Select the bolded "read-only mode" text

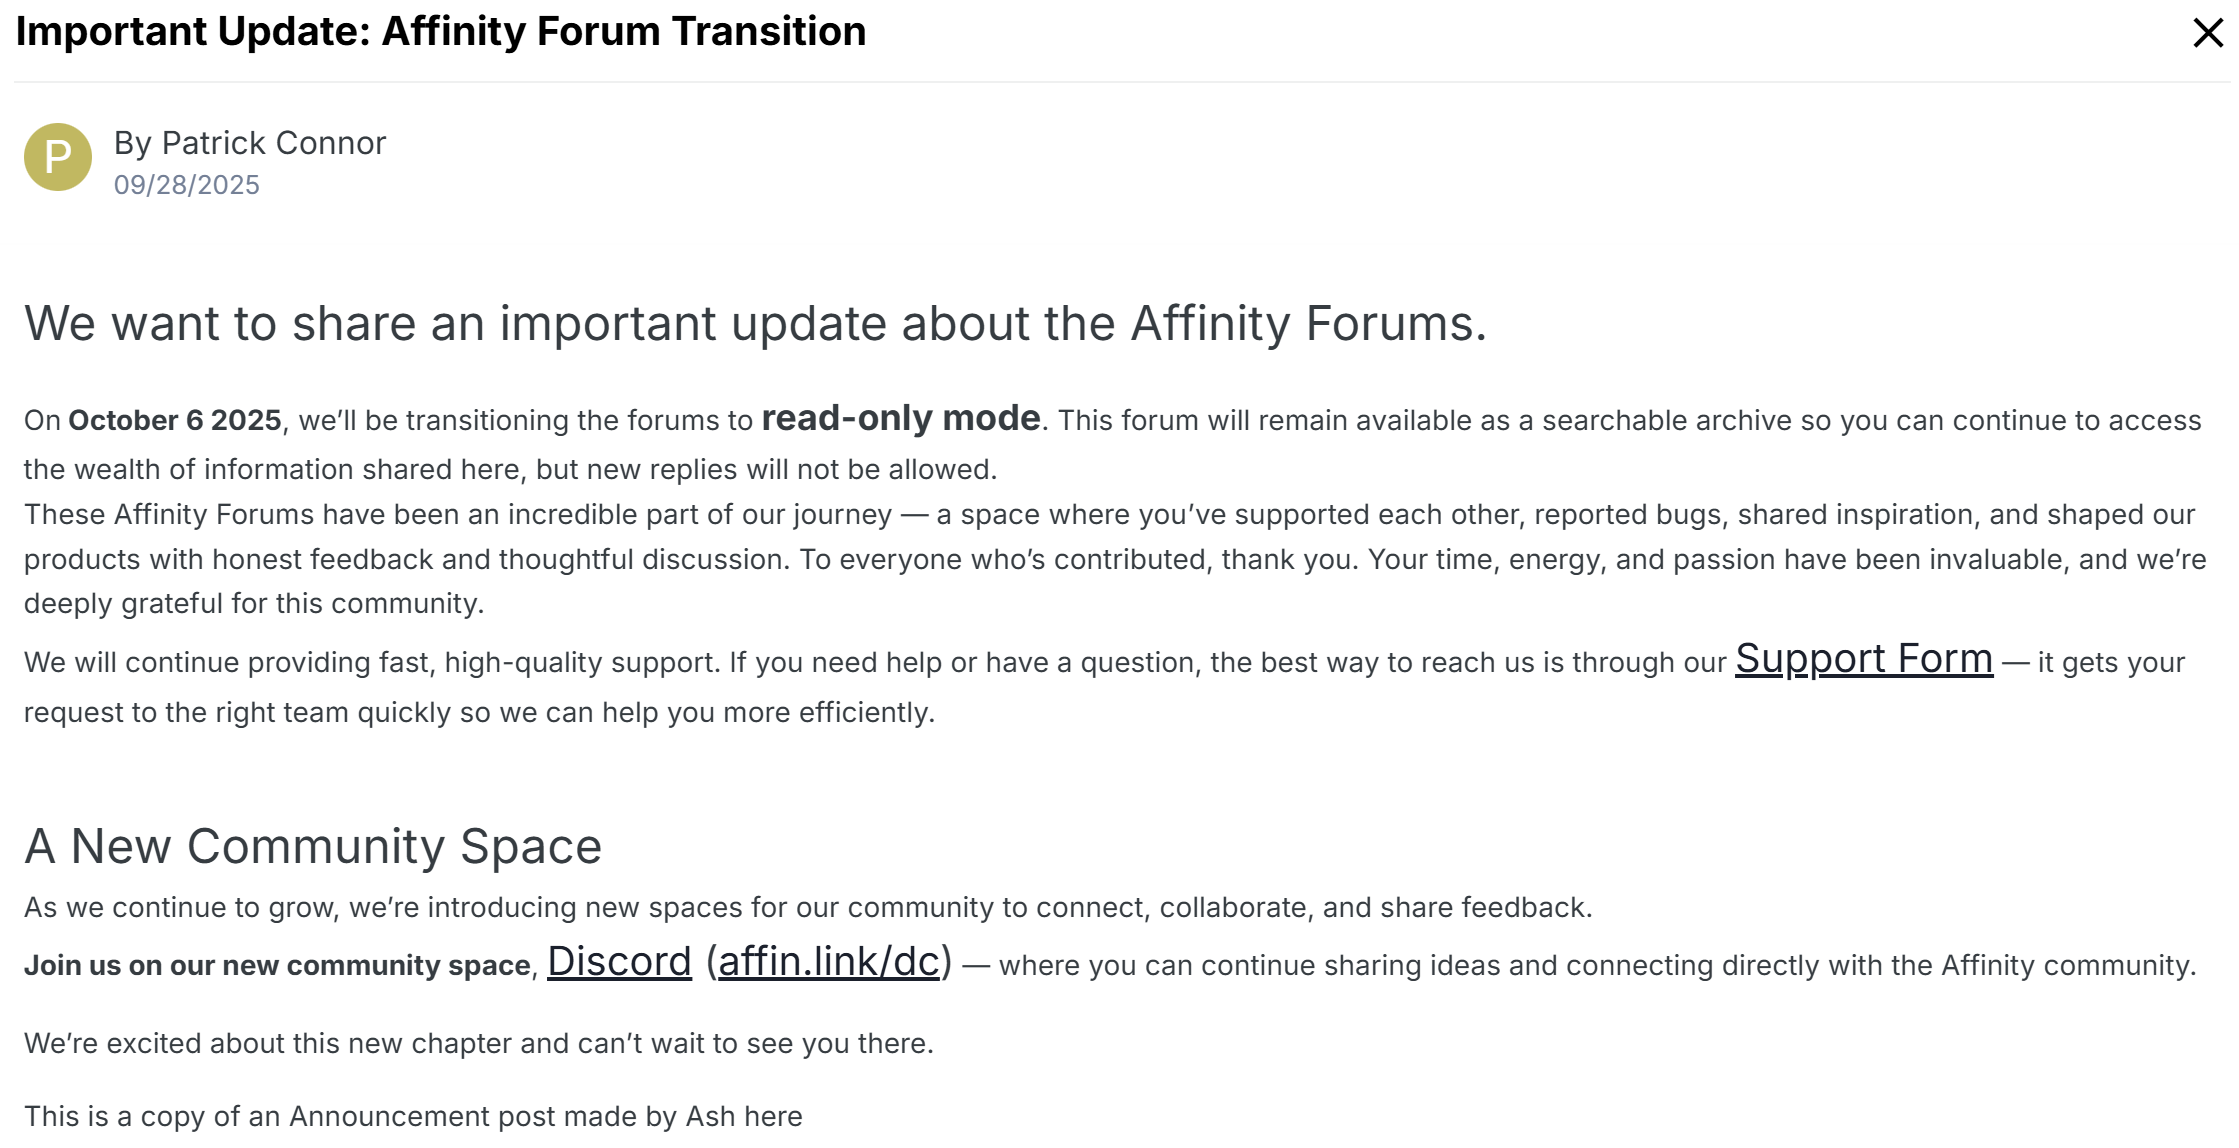pyautogui.click(x=901, y=419)
